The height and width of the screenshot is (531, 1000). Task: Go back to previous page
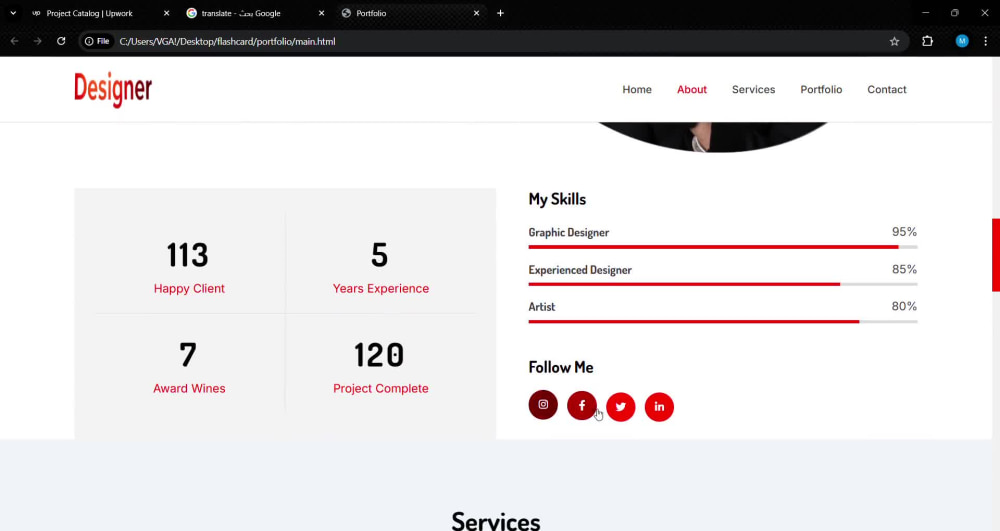point(15,41)
